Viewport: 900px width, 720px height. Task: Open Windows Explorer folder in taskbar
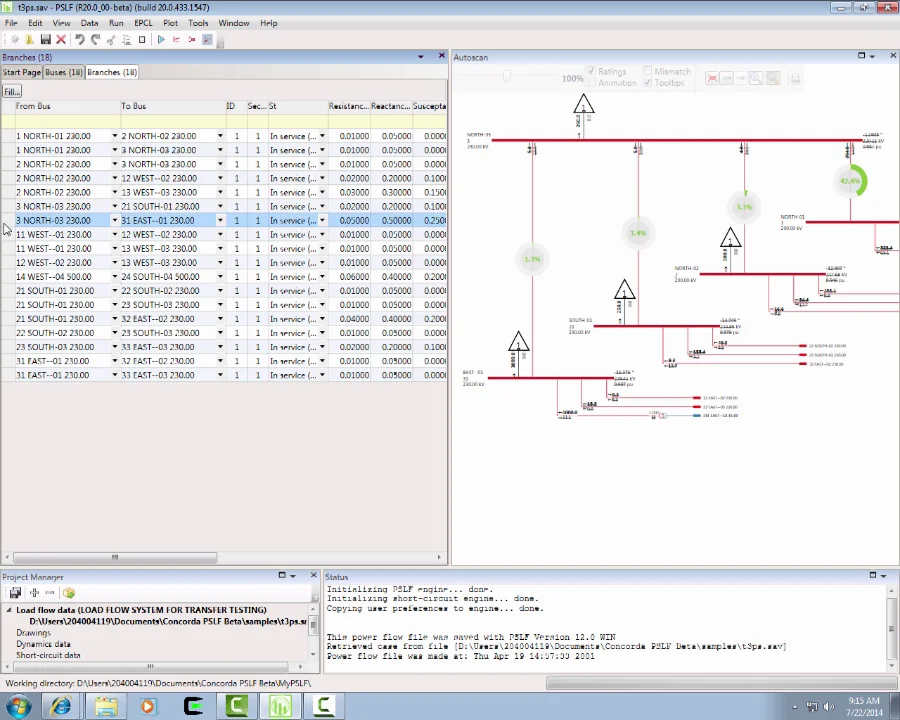coord(106,706)
